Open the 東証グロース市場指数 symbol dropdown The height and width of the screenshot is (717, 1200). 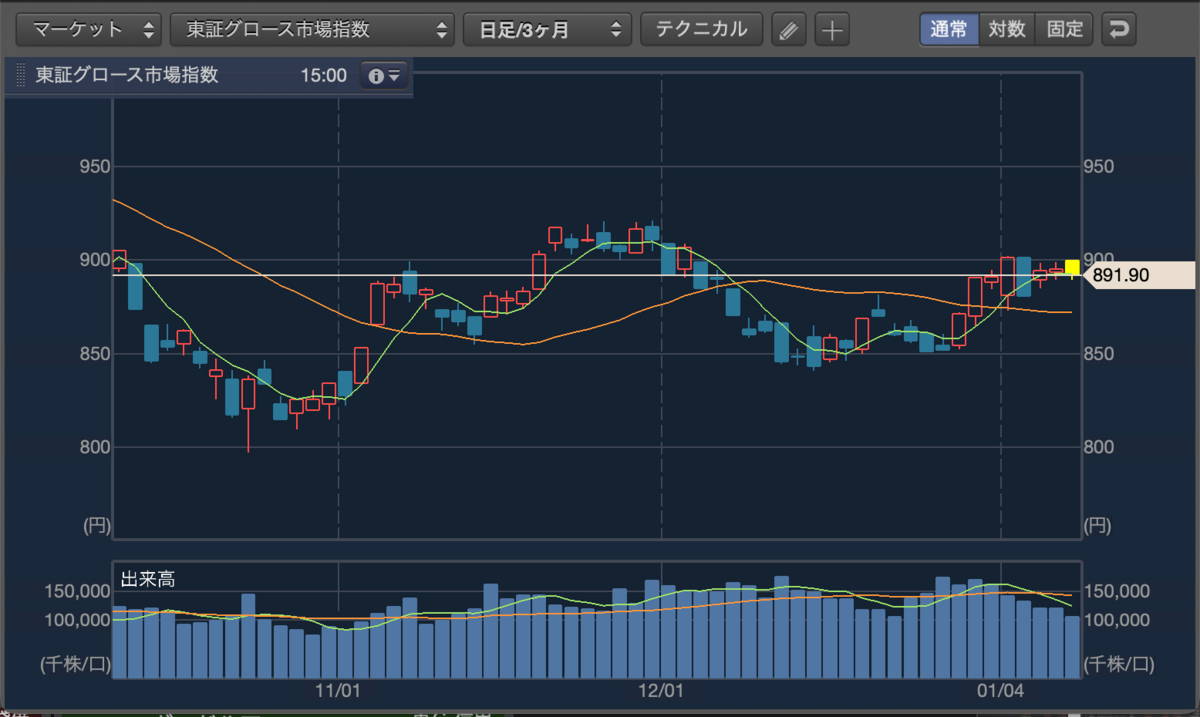point(312,29)
